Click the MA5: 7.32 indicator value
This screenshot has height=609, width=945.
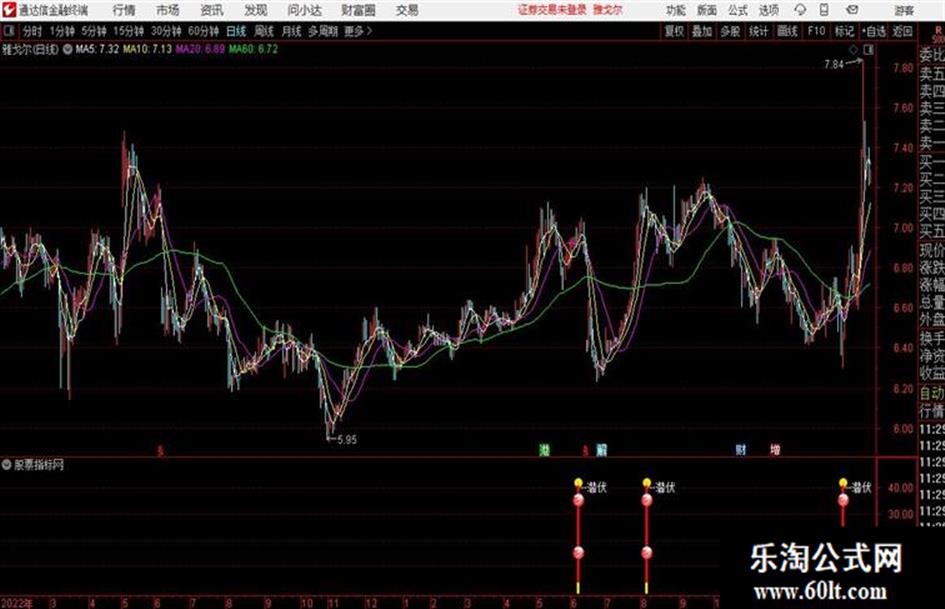pos(97,49)
